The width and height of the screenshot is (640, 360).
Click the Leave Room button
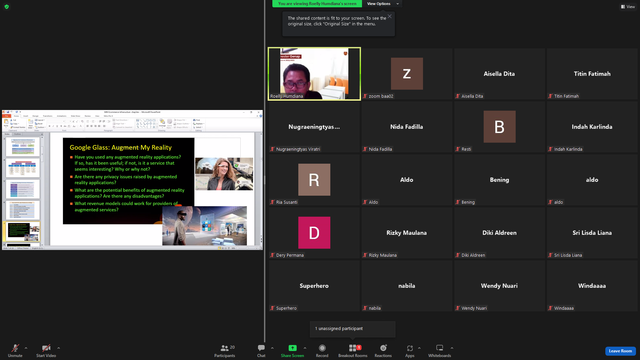click(x=620, y=351)
